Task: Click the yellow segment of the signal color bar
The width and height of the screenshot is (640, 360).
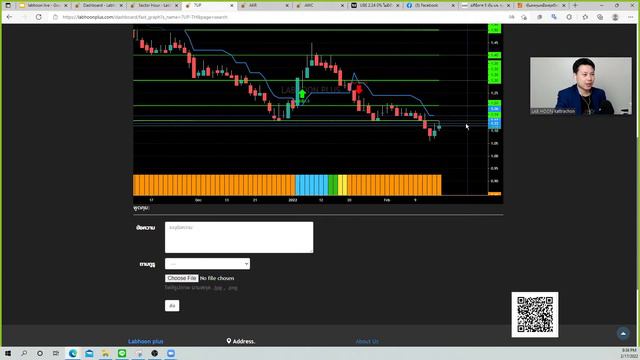Action: pyautogui.click(x=342, y=185)
